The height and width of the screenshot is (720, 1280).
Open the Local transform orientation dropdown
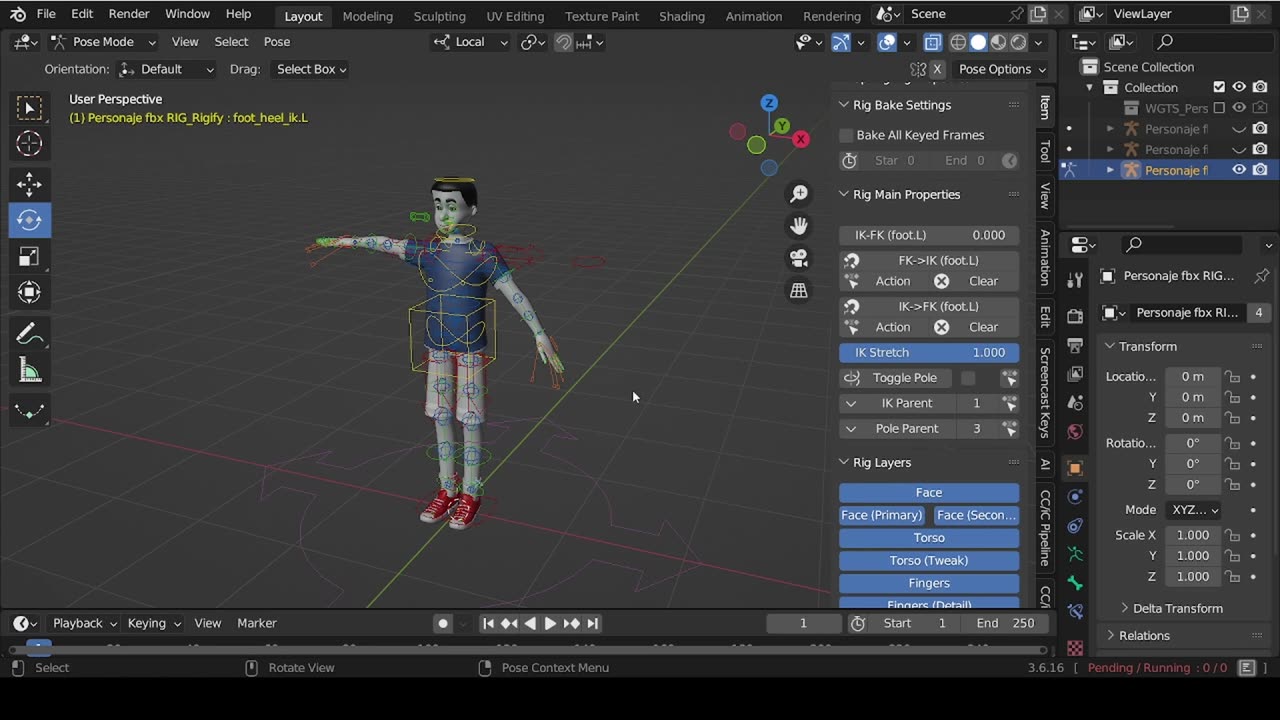[x=471, y=42]
